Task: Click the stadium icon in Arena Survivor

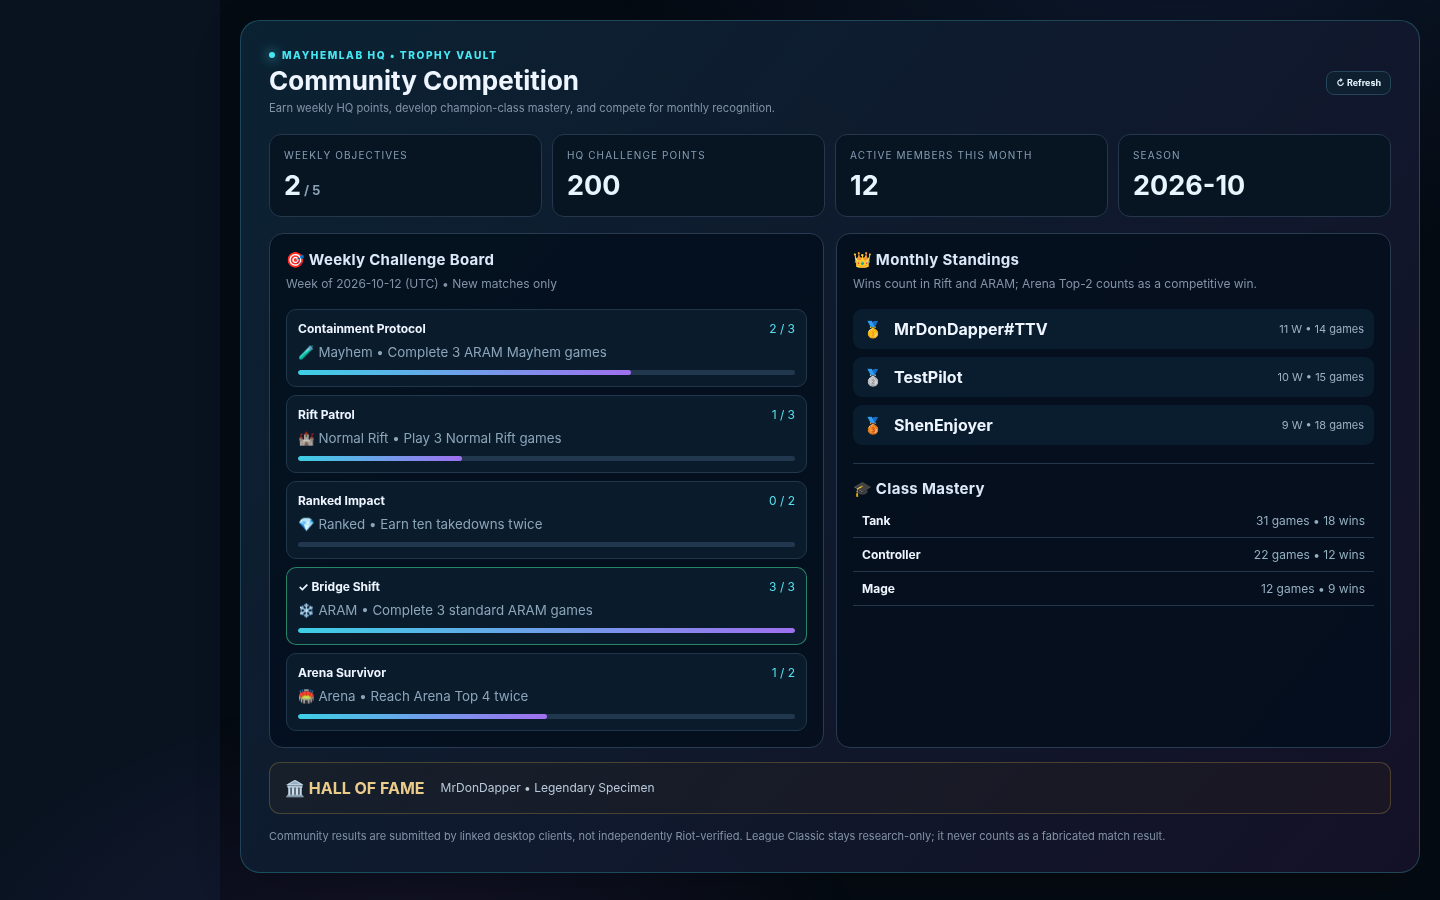Action: [x=306, y=697]
